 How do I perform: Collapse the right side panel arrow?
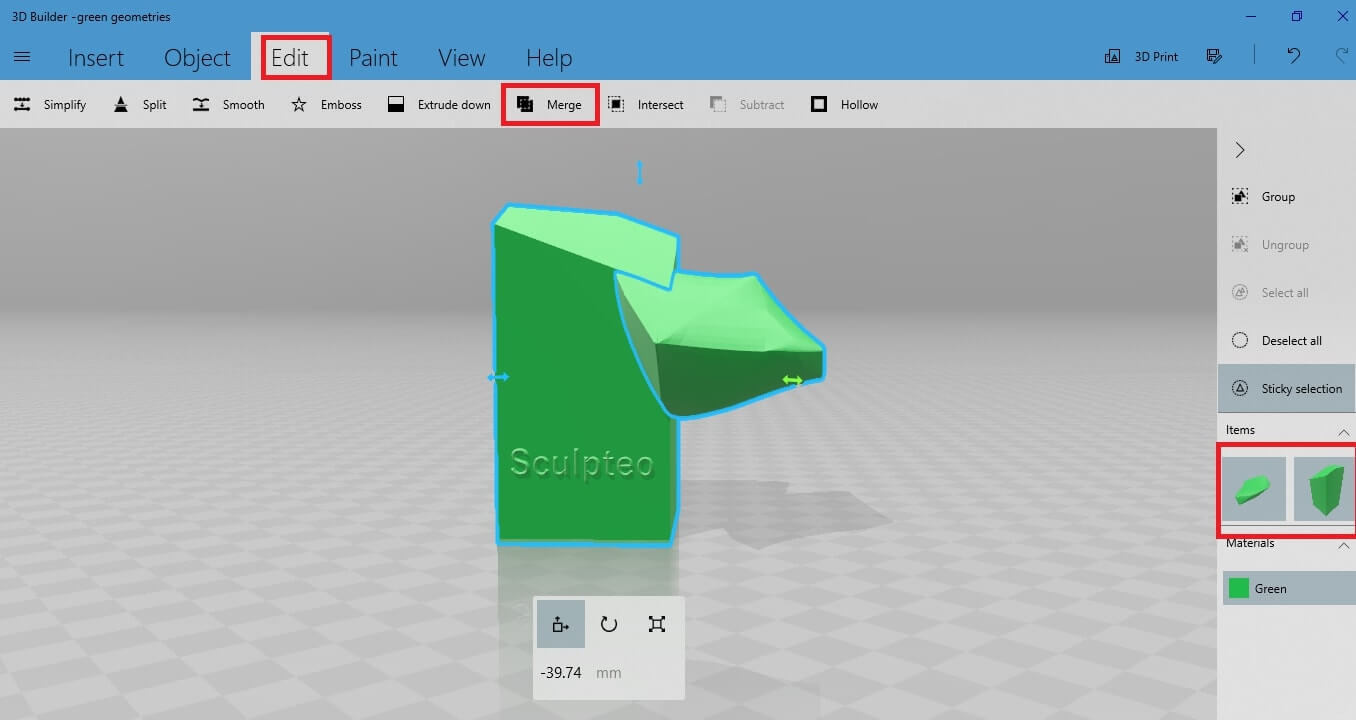click(1240, 150)
